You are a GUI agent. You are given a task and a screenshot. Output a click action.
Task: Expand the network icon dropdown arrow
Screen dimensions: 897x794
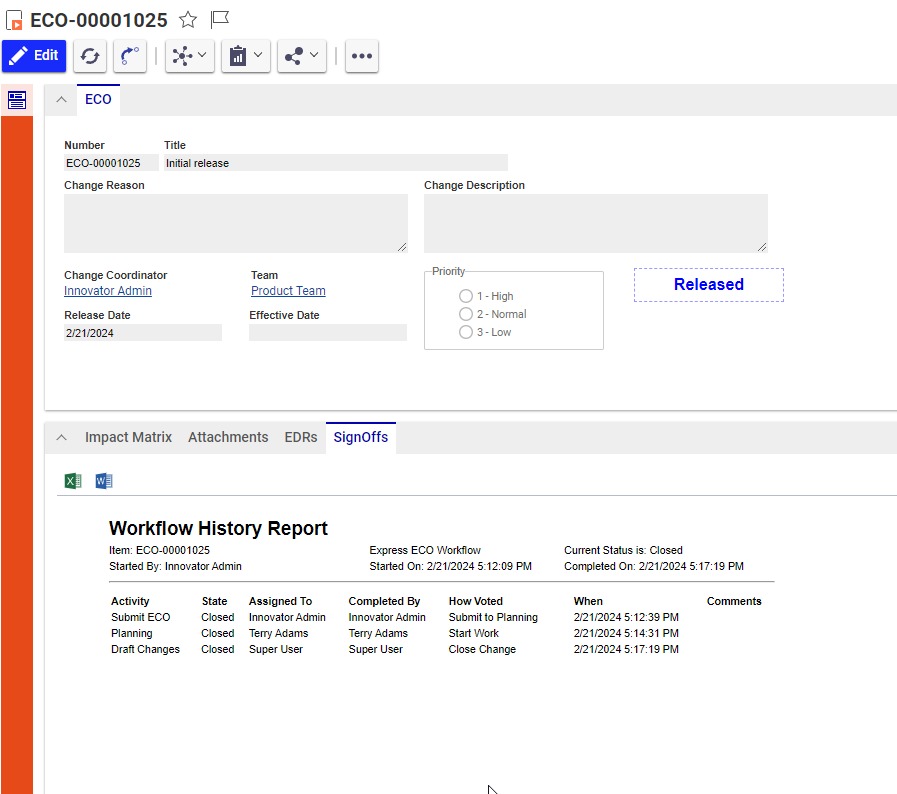coord(202,55)
